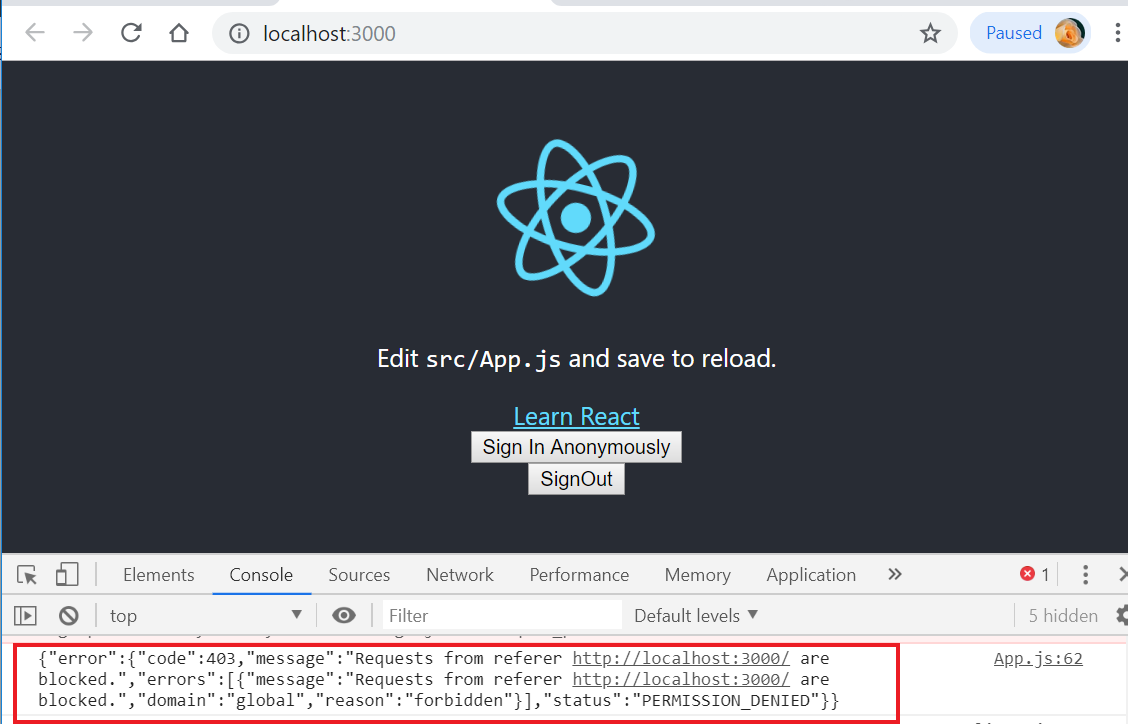The width and height of the screenshot is (1128, 724).
Task: Open the Default levels dropdown
Action: (695, 615)
